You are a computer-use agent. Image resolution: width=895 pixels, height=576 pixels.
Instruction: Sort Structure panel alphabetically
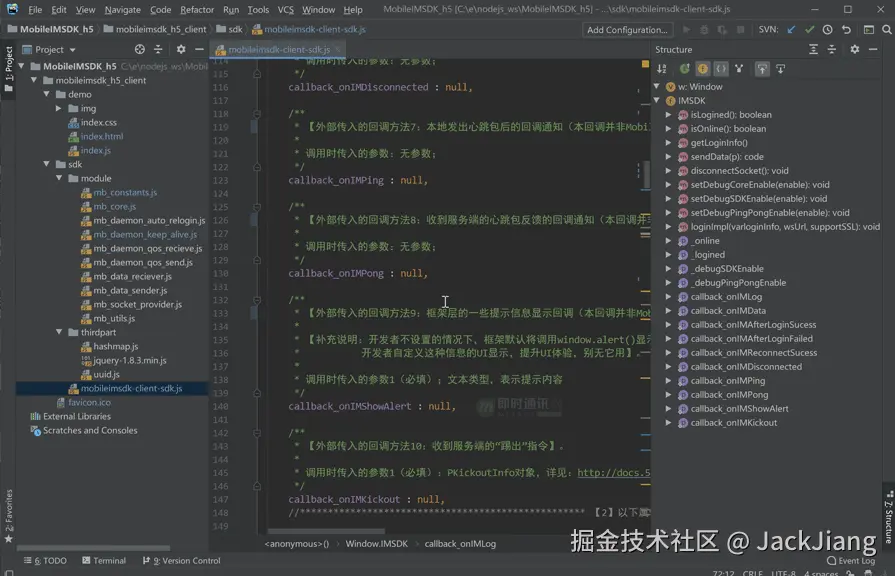coord(662,69)
